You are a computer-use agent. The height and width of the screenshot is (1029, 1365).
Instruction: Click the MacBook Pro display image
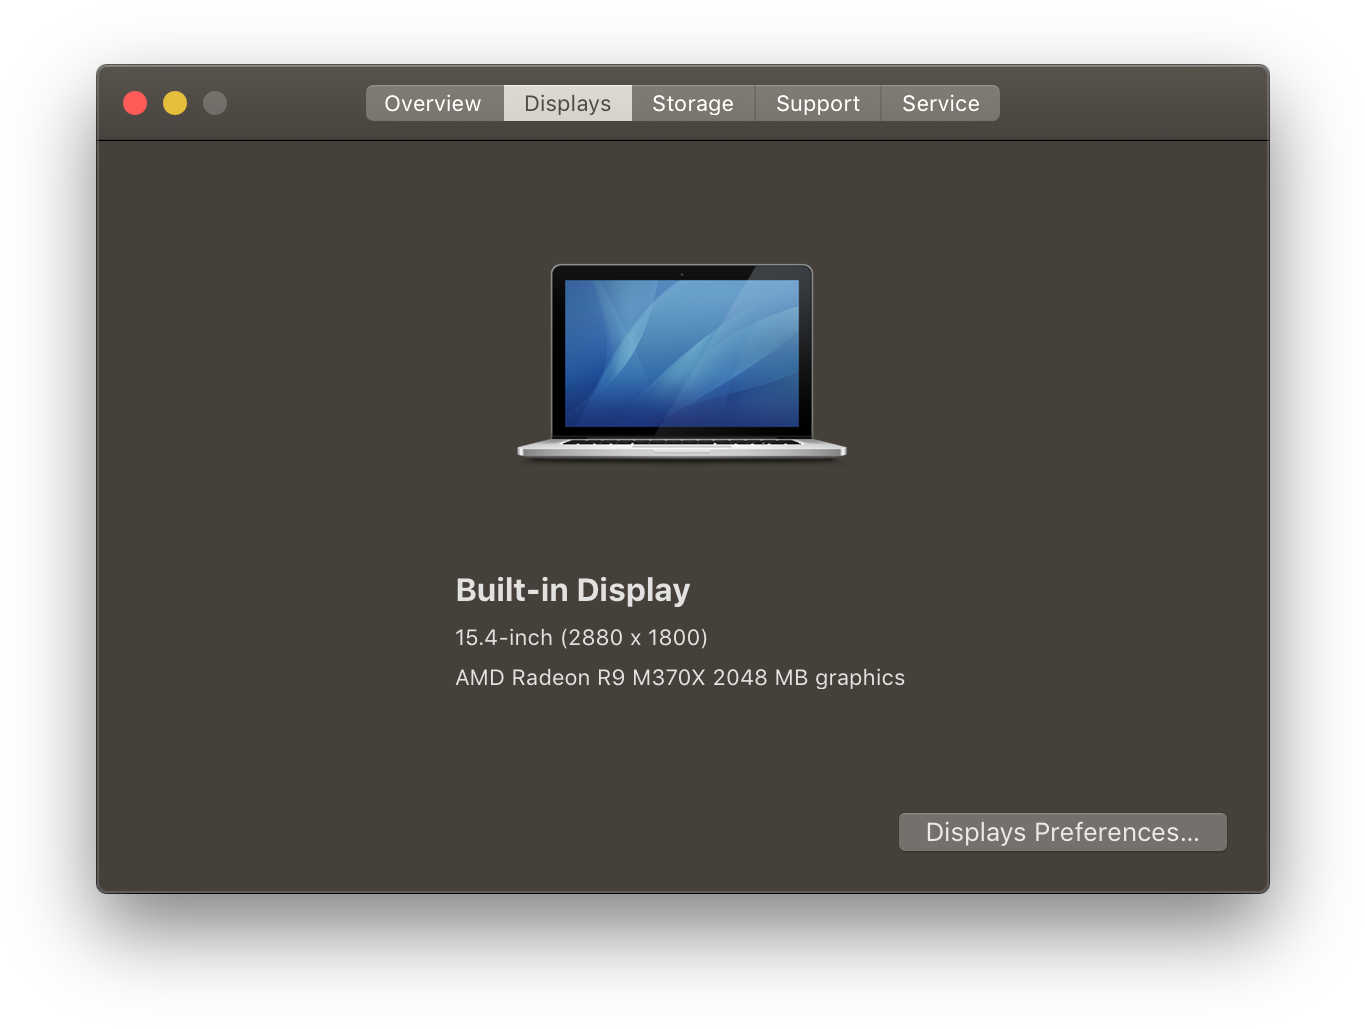[x=681, y=362]
